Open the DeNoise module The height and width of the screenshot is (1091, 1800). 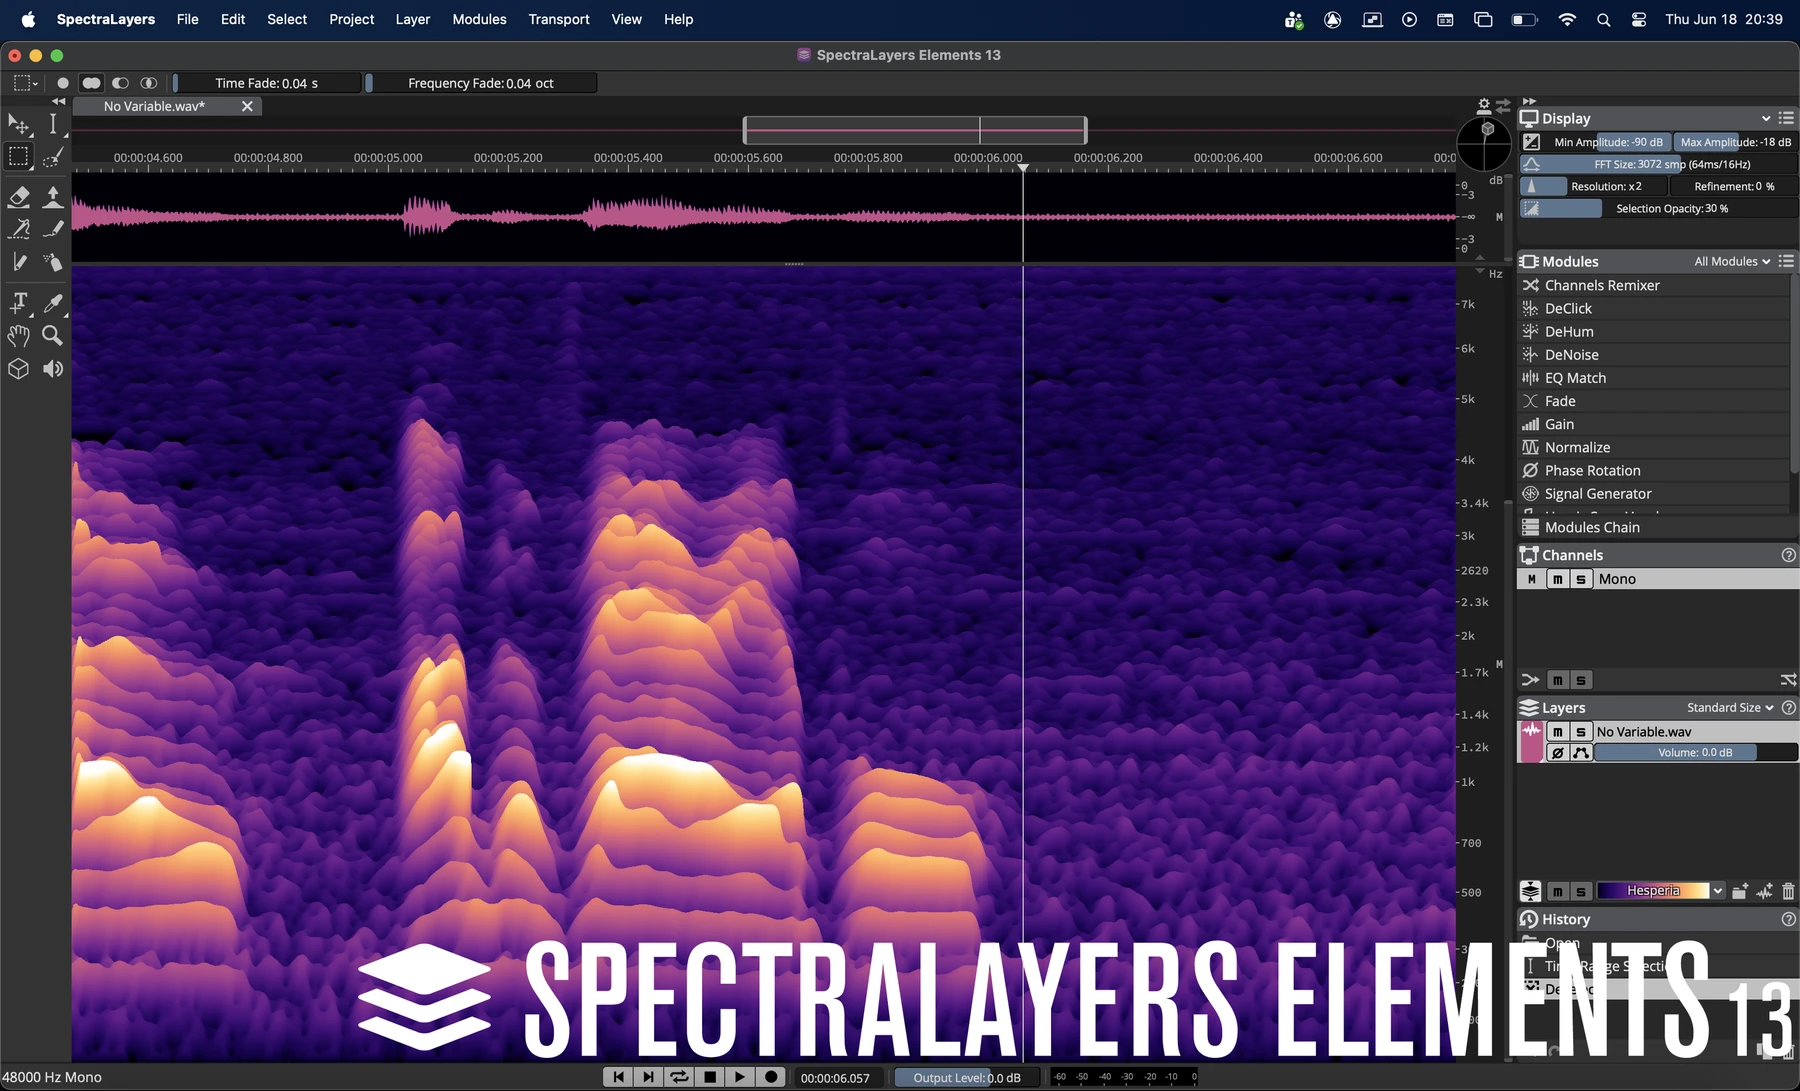[1655, 354]
